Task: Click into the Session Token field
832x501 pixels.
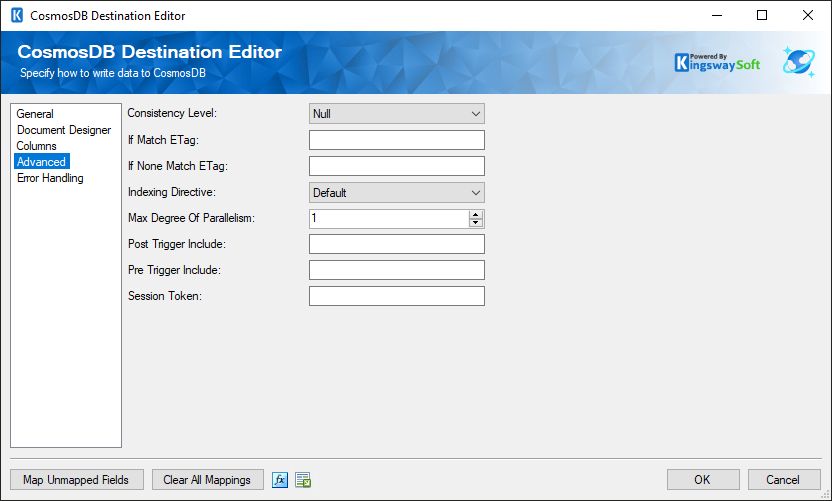Action: tap(396, 296)
